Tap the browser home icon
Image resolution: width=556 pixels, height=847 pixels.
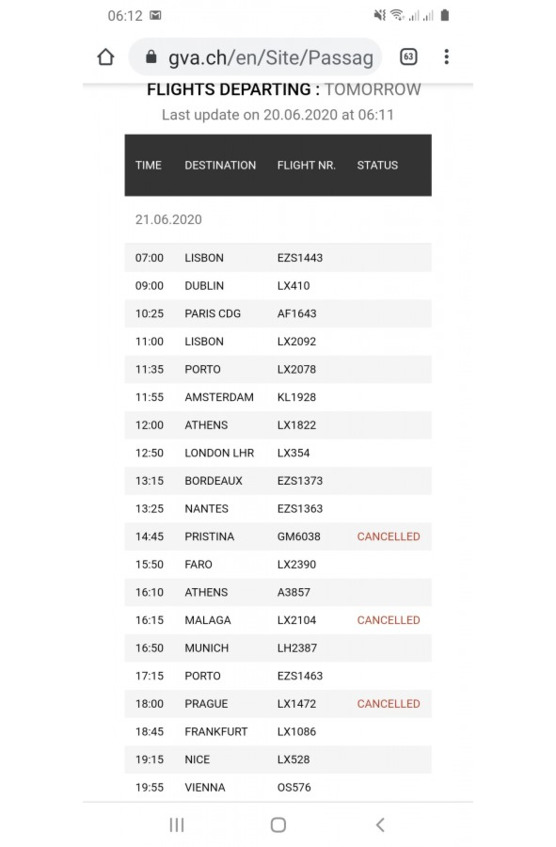point(106,57)
